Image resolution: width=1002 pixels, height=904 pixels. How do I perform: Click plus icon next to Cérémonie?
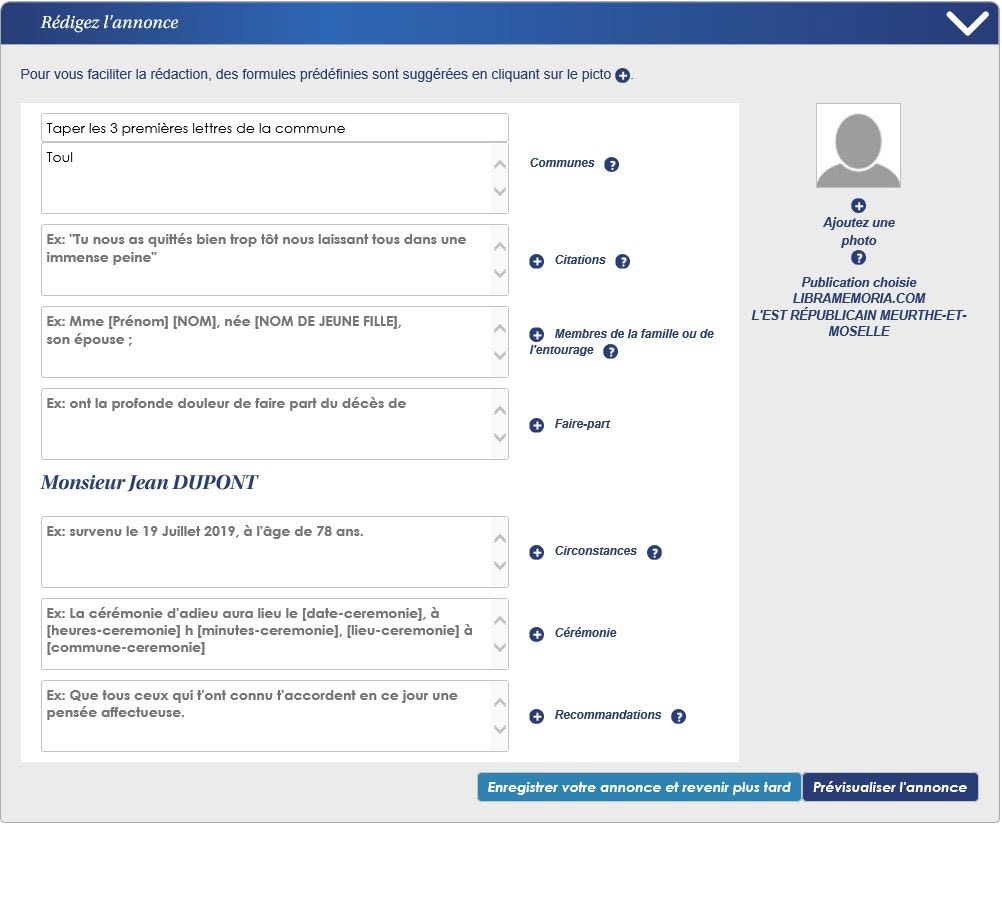[x=536, y=634]
